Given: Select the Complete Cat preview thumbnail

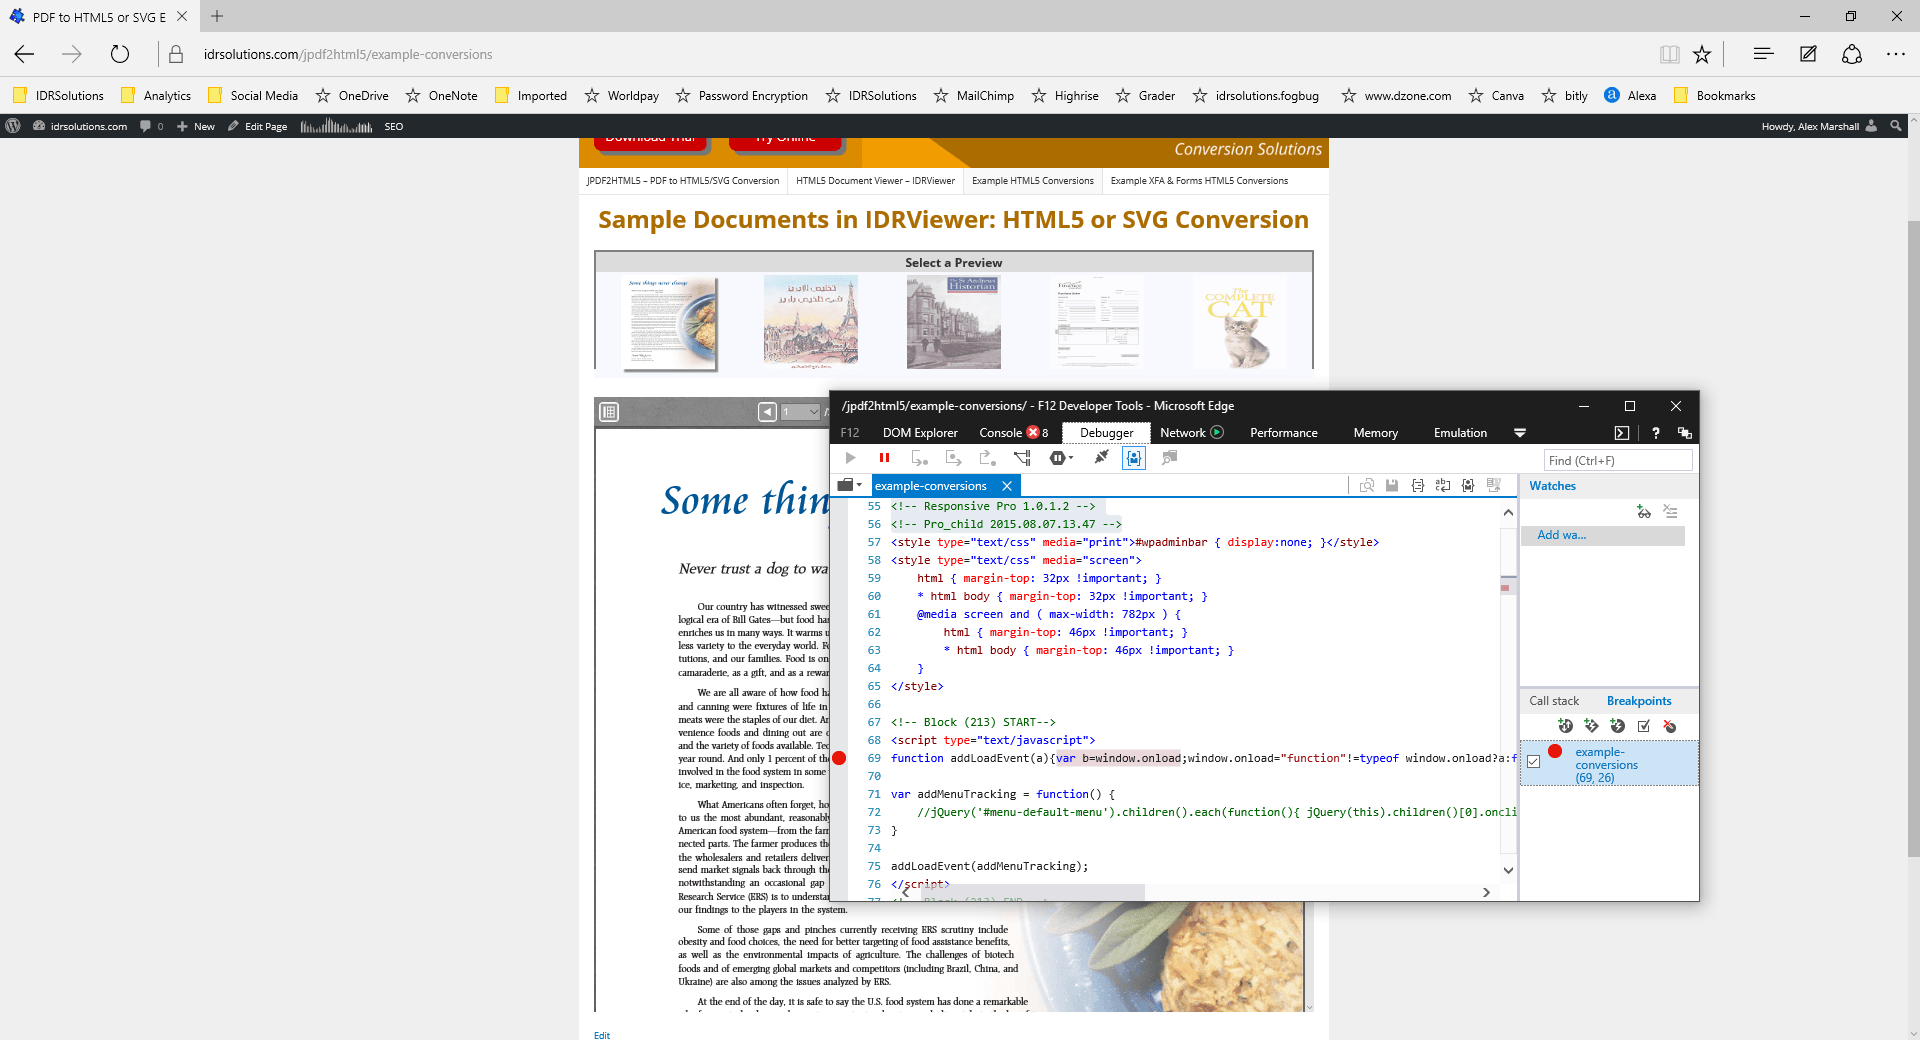Looking at the screenshot, I should [1239, 322].
